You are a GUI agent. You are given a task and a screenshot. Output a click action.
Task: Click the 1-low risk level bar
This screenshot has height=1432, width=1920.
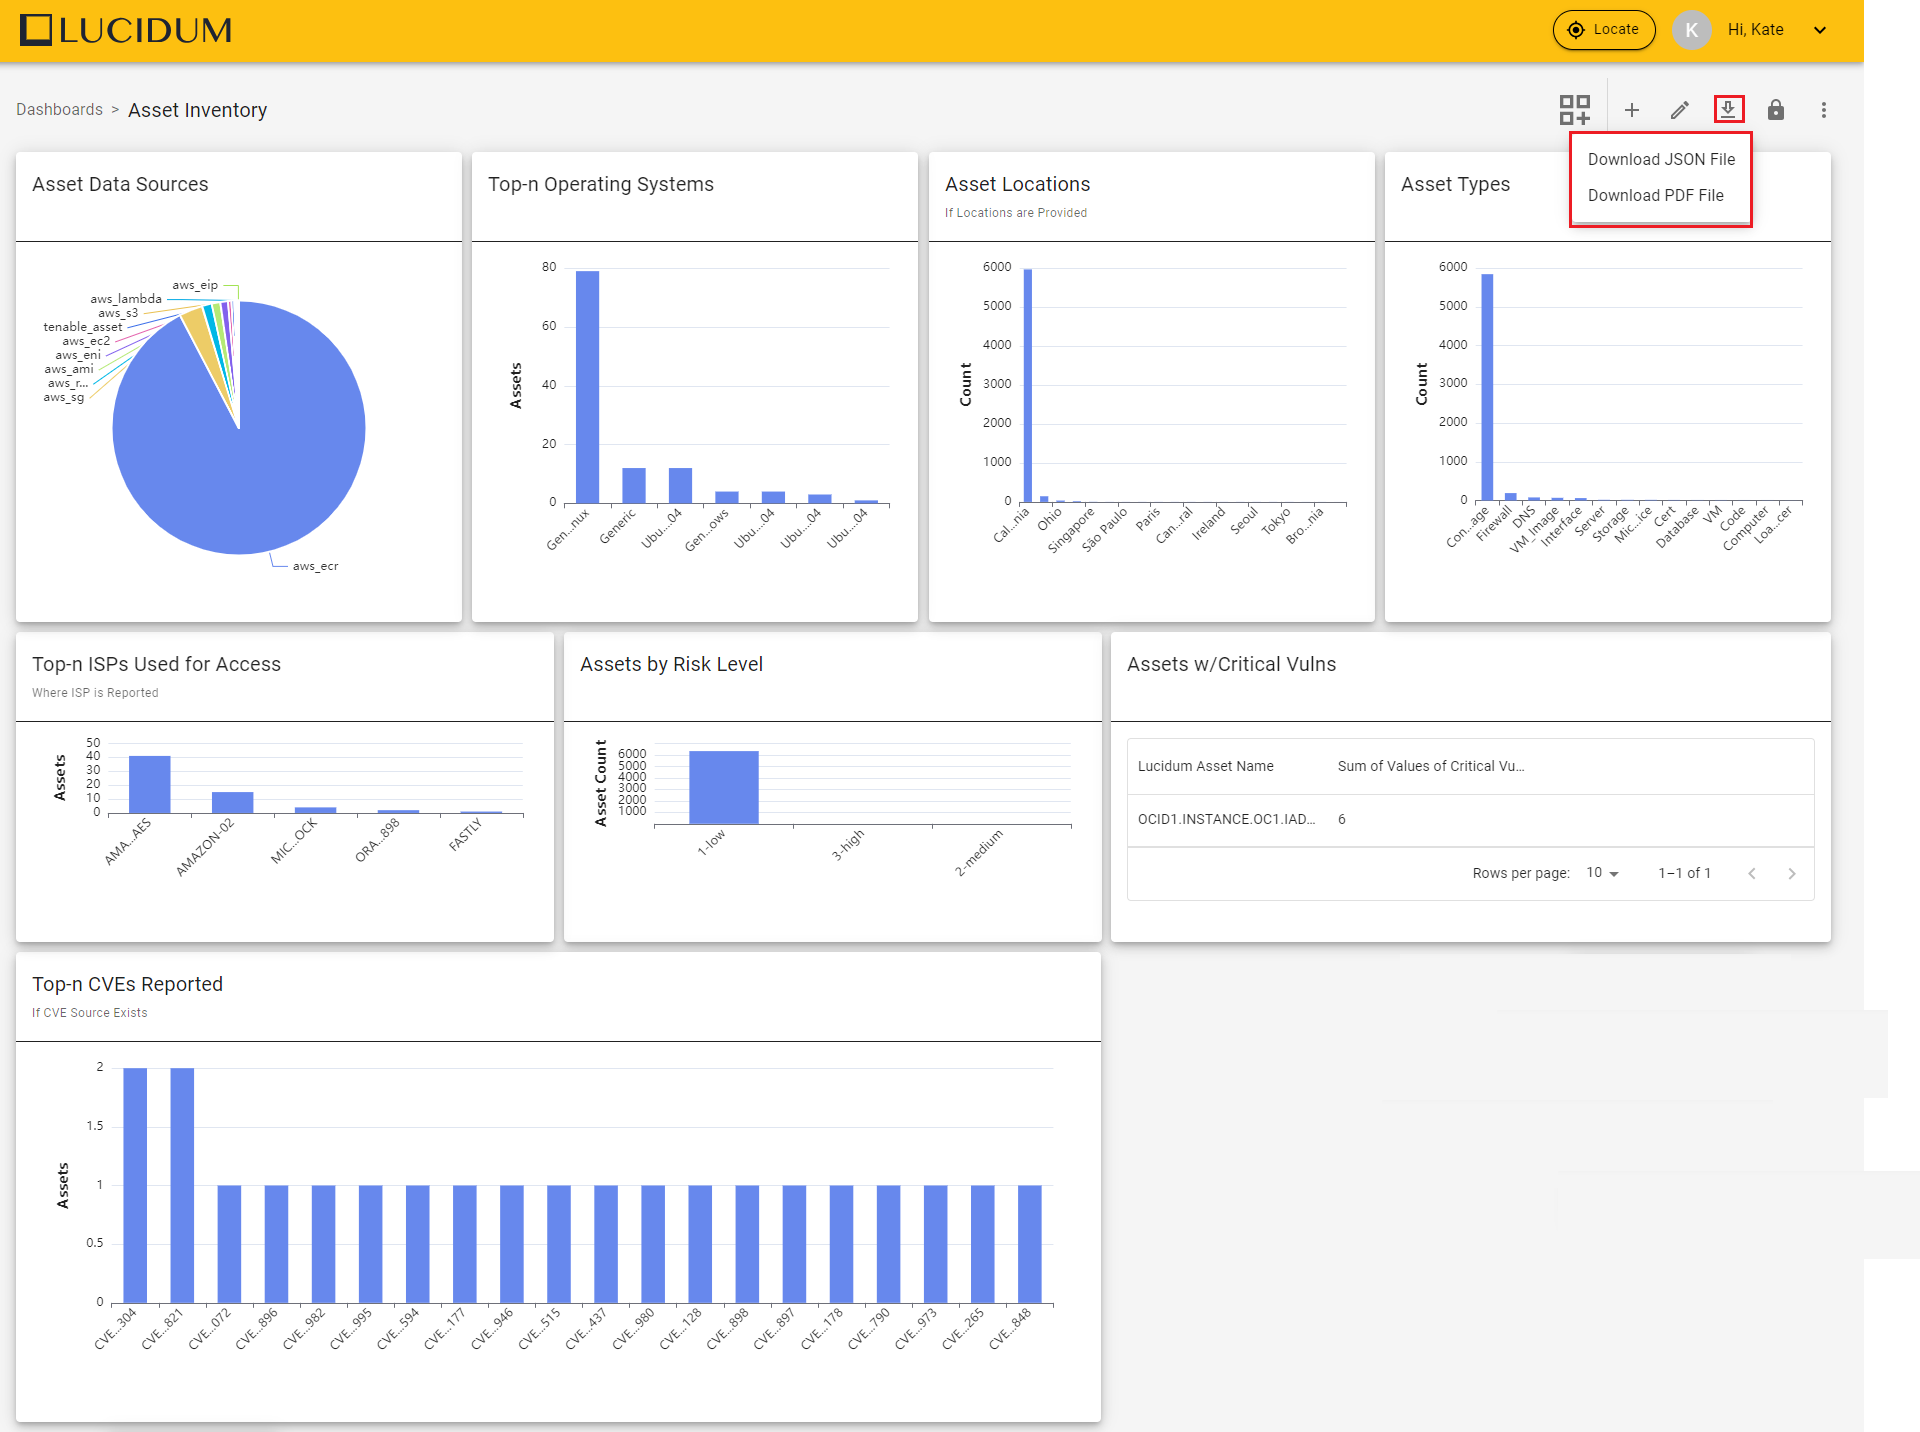coord(724,788)
